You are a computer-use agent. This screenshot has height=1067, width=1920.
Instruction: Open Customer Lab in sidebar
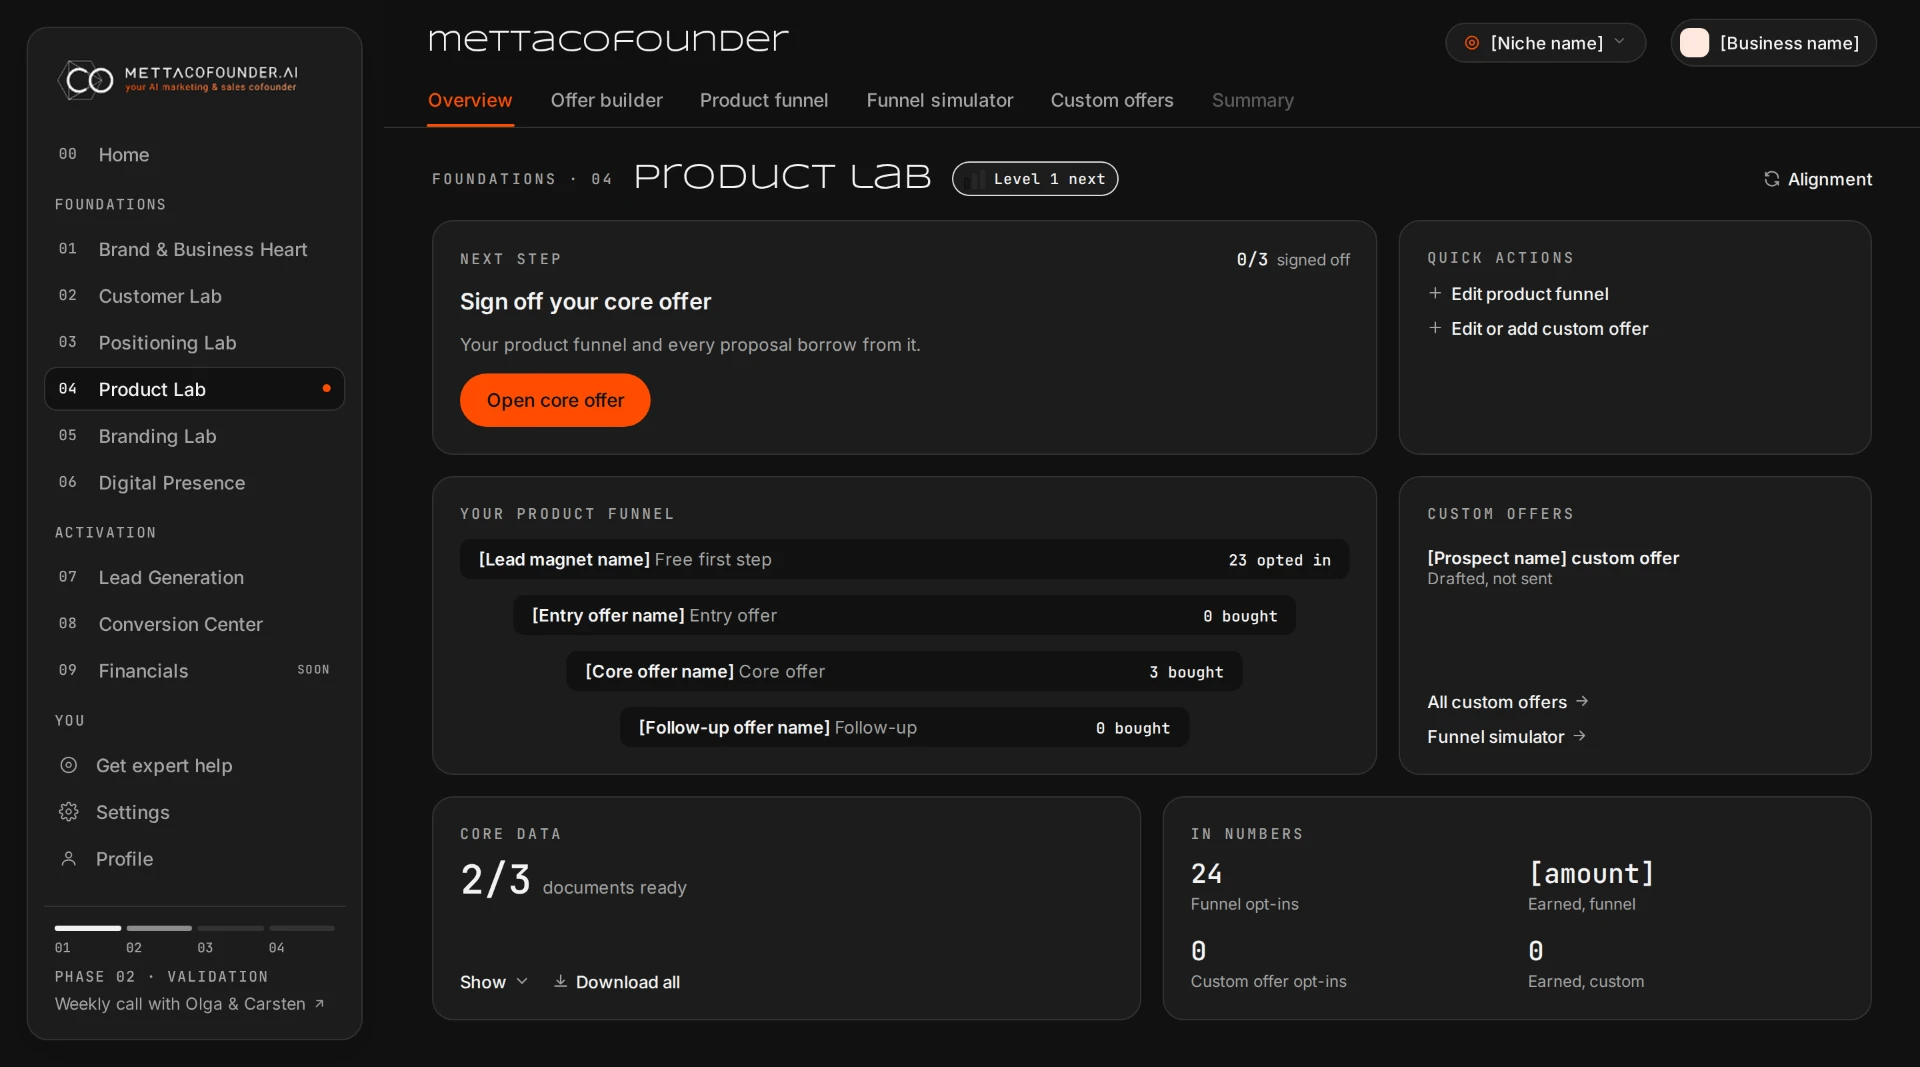[x=194, y=296]
